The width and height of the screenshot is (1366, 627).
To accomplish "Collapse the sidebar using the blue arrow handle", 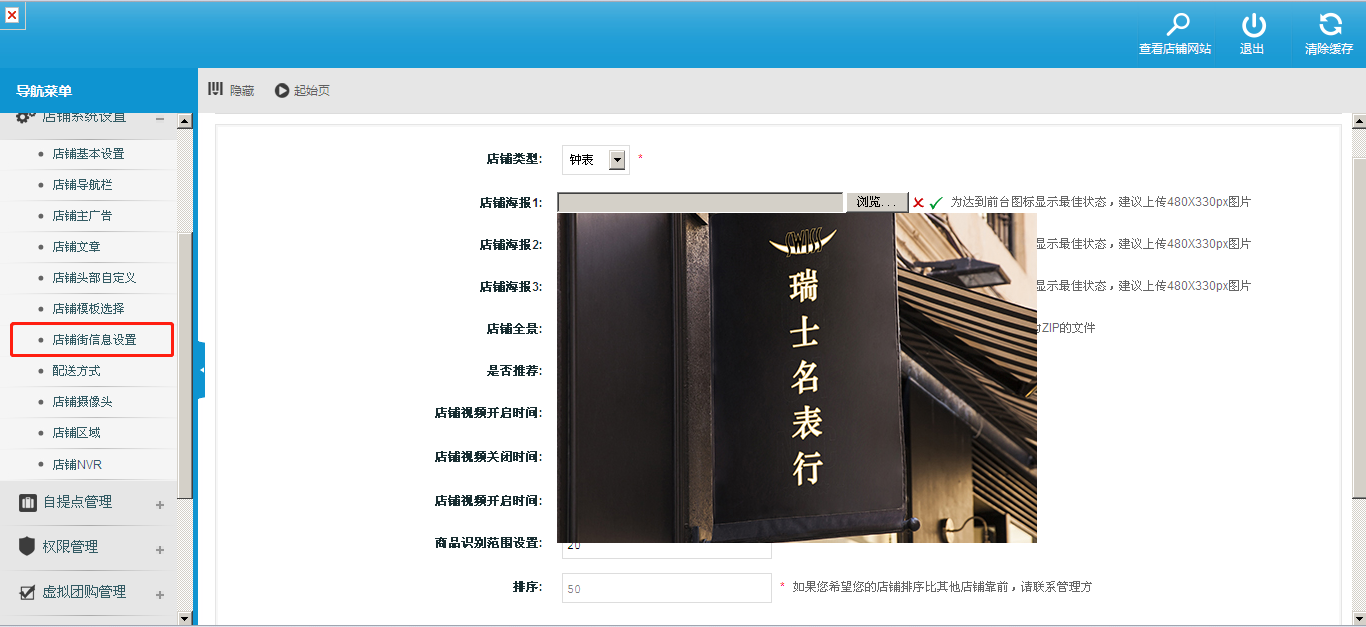I will click(201, 370).
